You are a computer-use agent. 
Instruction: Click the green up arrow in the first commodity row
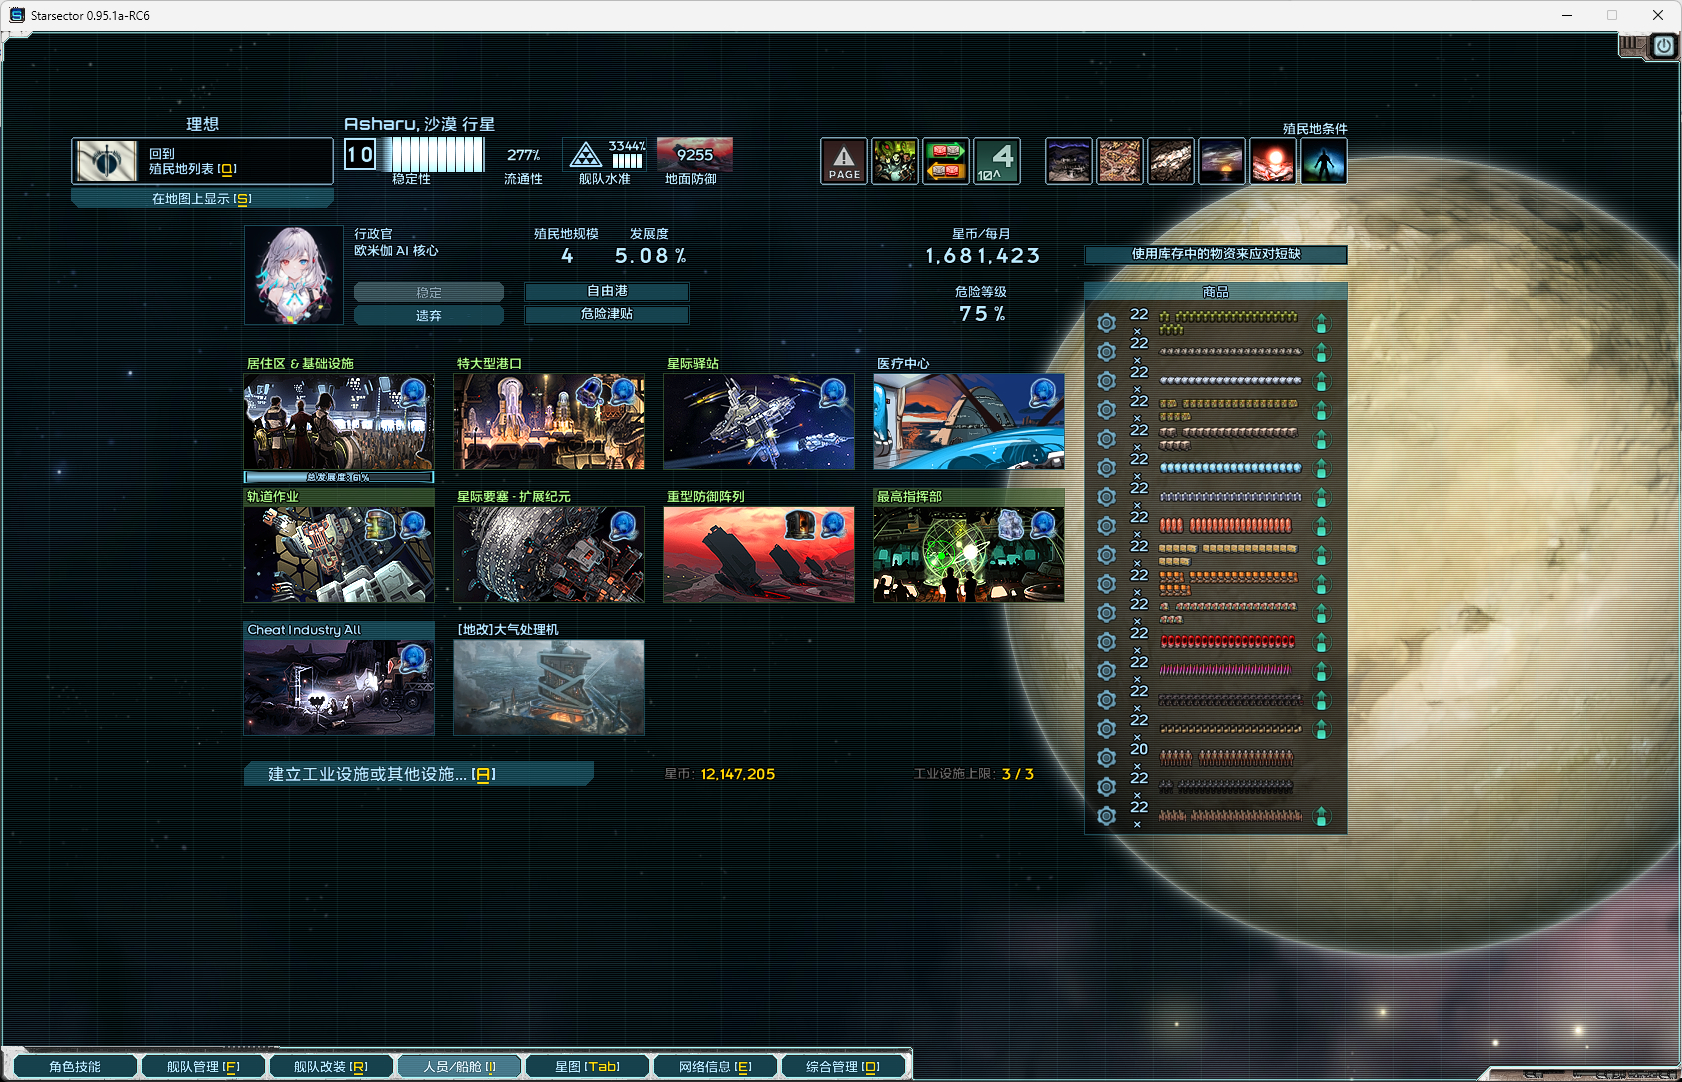1321,323
